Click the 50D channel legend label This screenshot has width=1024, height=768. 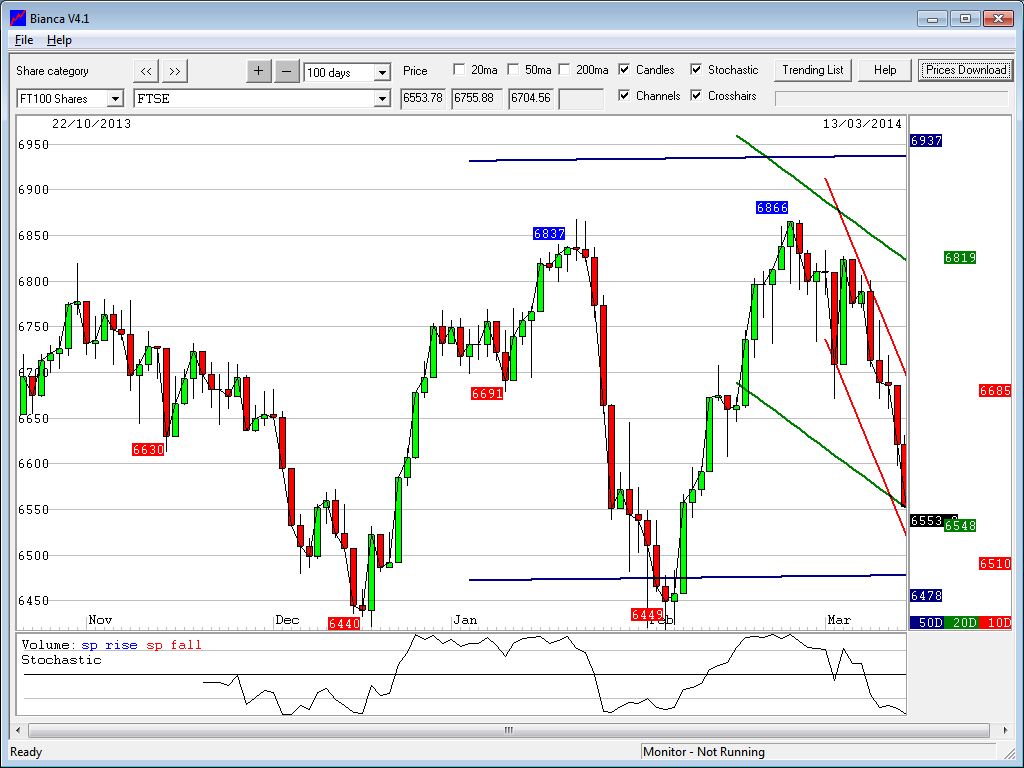(926, 622)
